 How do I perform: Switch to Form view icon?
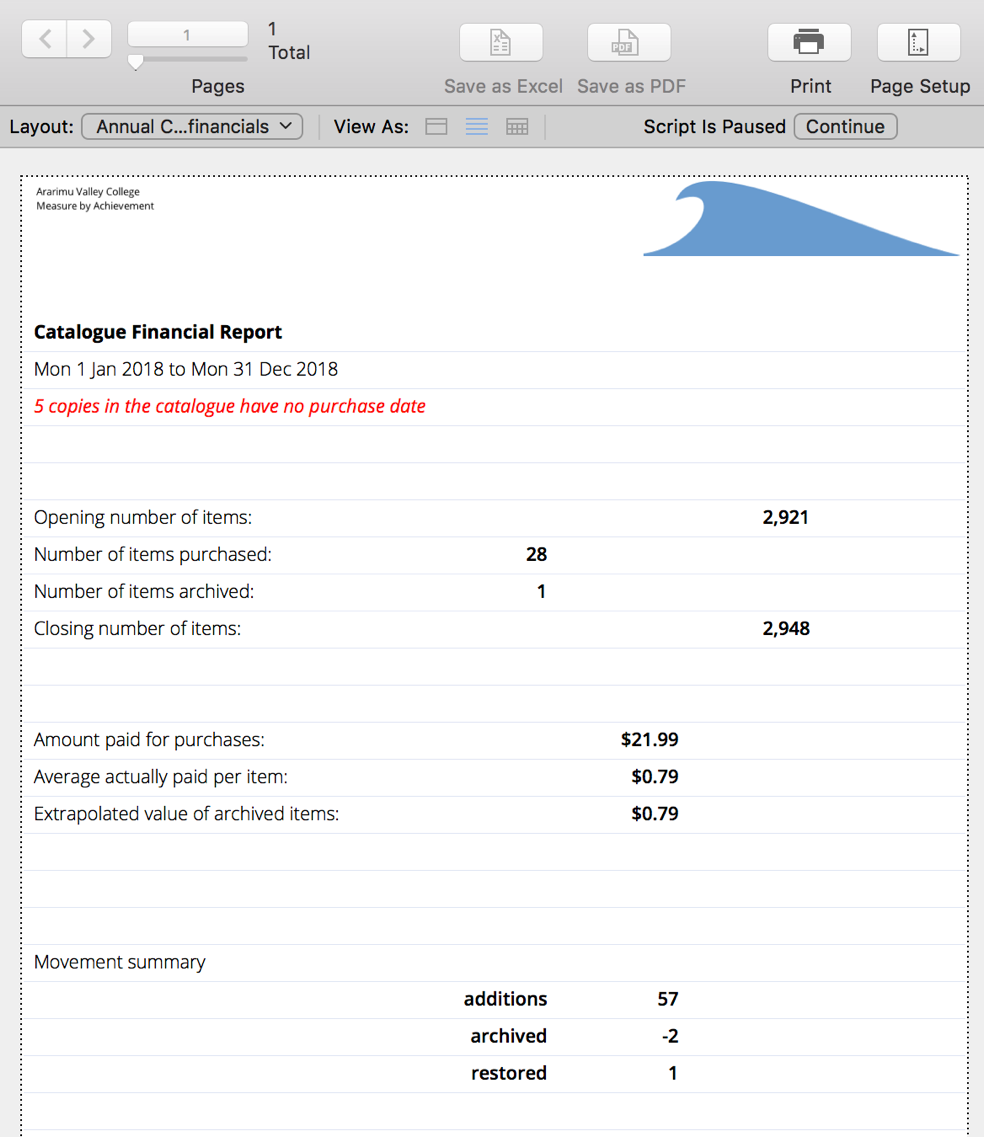(436, 127)
